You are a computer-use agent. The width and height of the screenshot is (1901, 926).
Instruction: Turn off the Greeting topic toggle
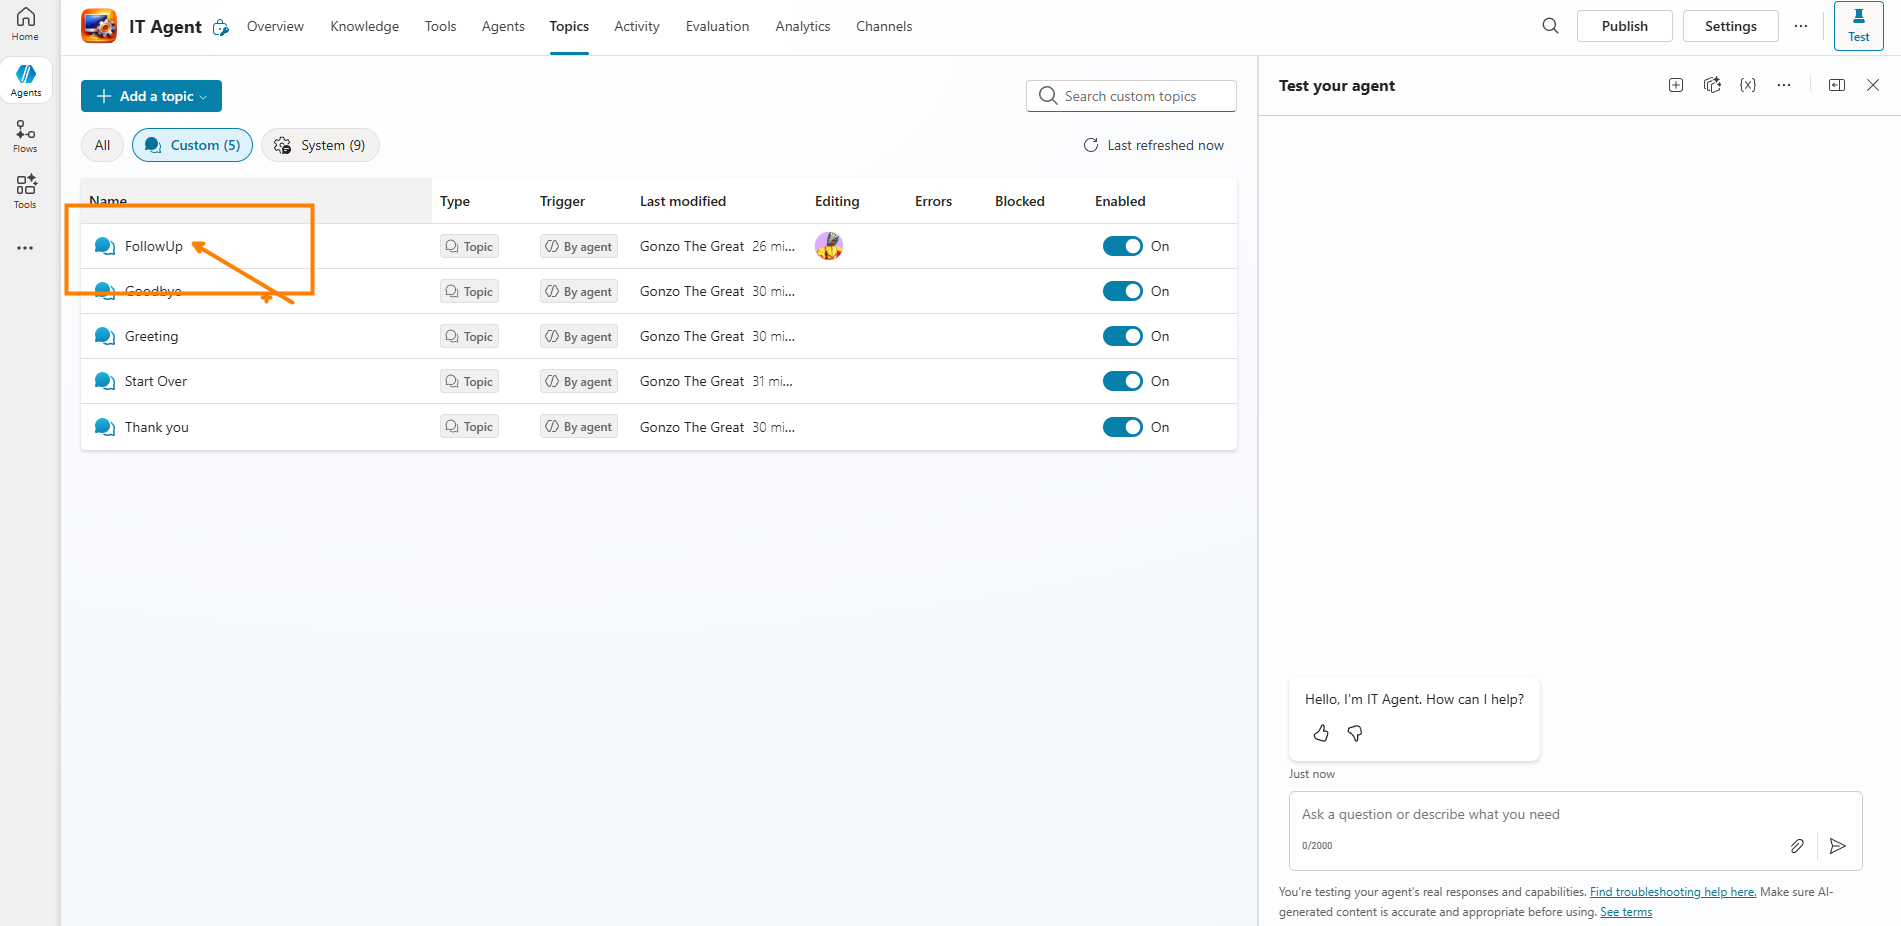(x=1122, y=336)
